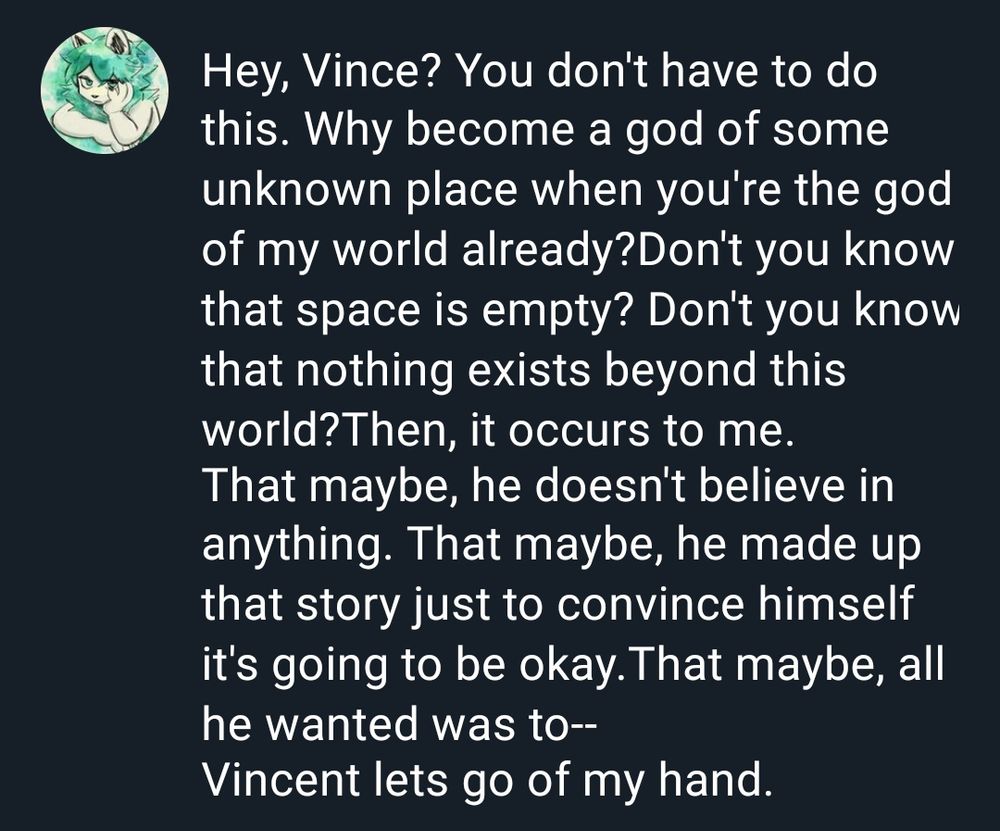Viewport: 1000px width, 831px height.
Task: Click the word "Vincent" in the last line
Action: tap(283, 780)
